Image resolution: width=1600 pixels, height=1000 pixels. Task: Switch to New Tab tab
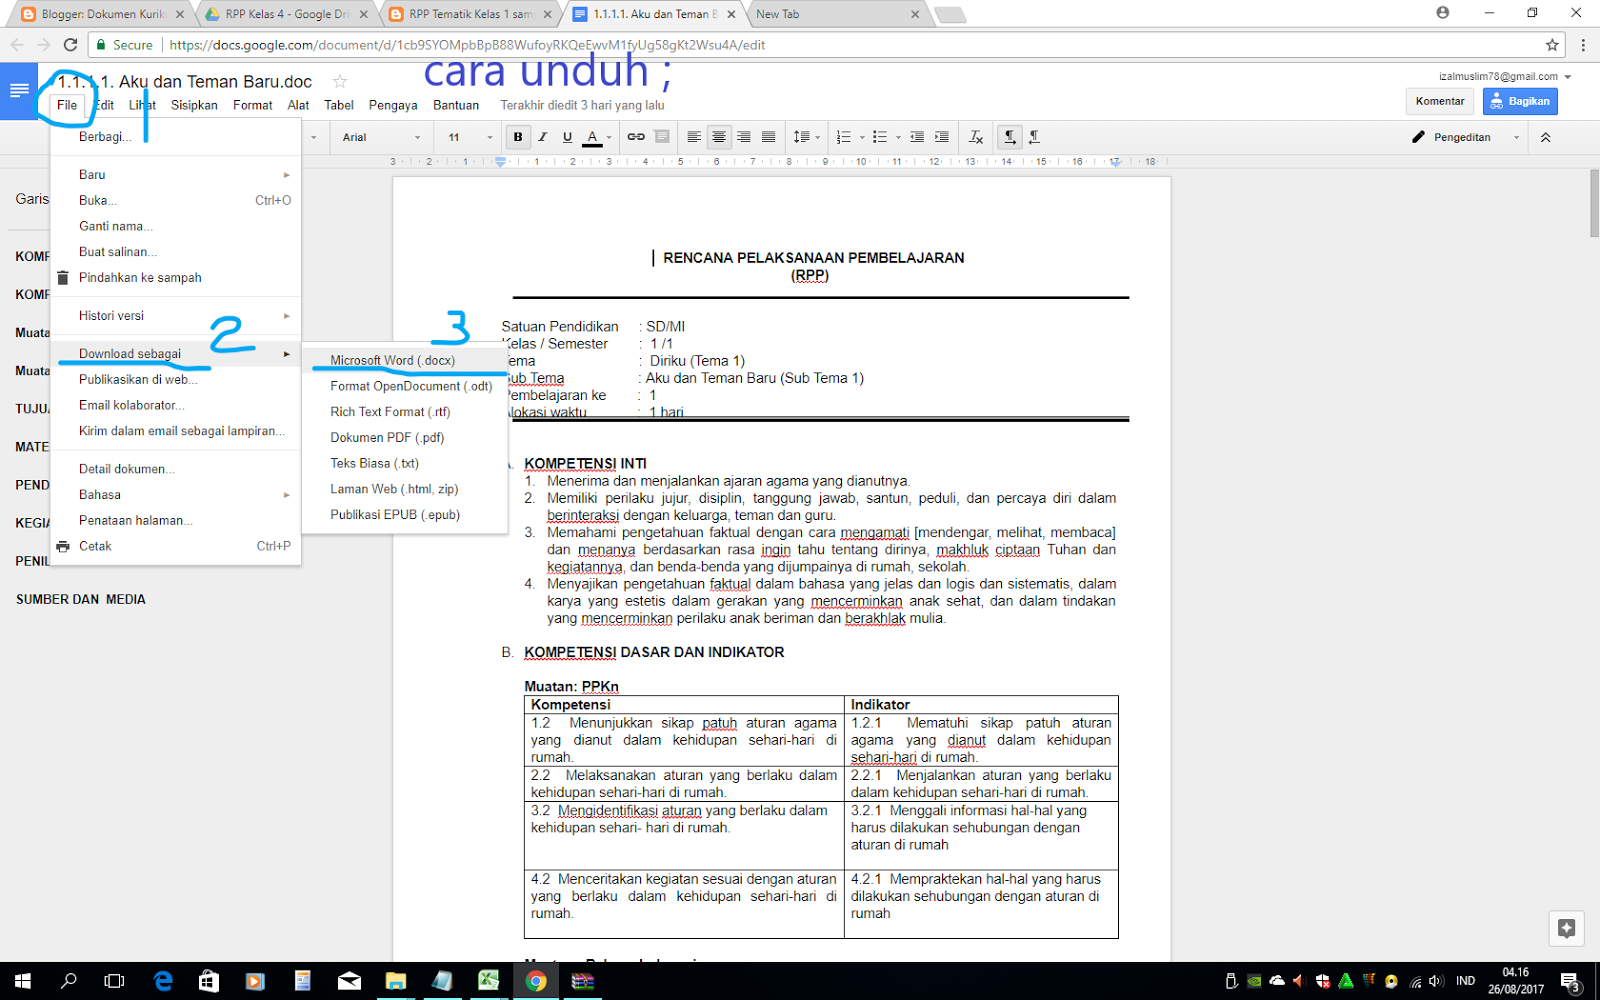click(x=836, y=14)
